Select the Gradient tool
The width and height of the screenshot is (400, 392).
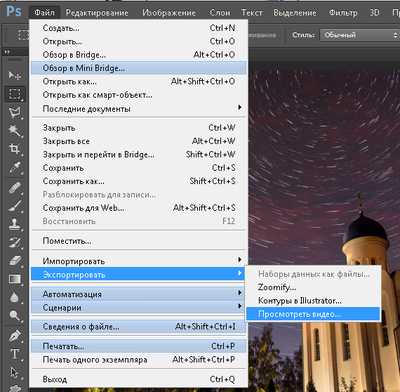pyautogui.click(x=15, y=279)
